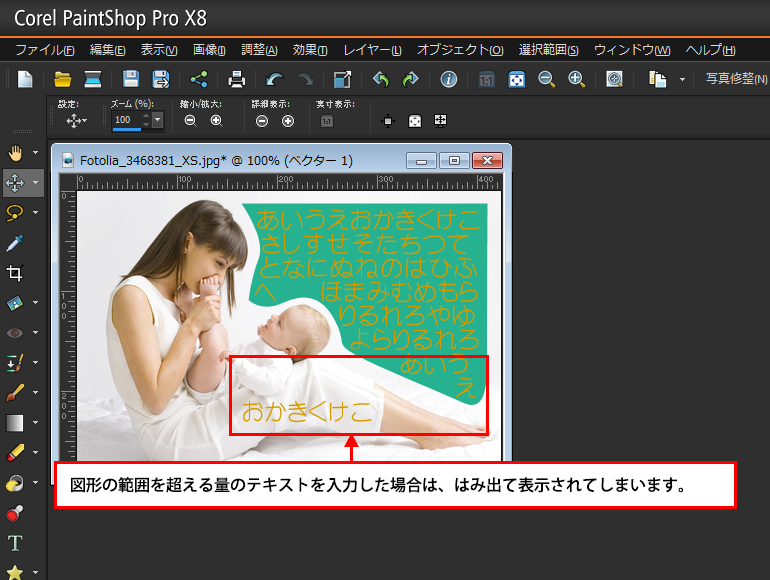Rotate the image right with the green arrow
Image resolution: width=770 pixels, height=580 pixels.
coord(410,79)
